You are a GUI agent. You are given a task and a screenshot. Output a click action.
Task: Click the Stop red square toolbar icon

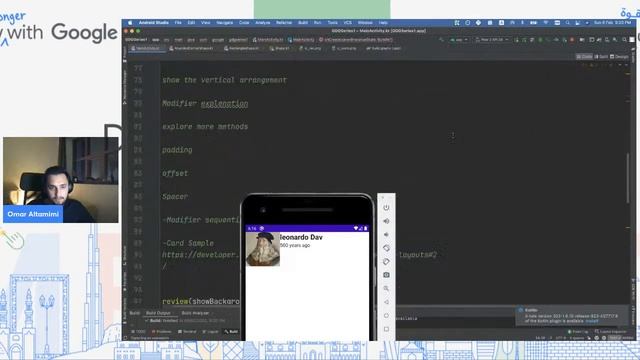point(572,40)
